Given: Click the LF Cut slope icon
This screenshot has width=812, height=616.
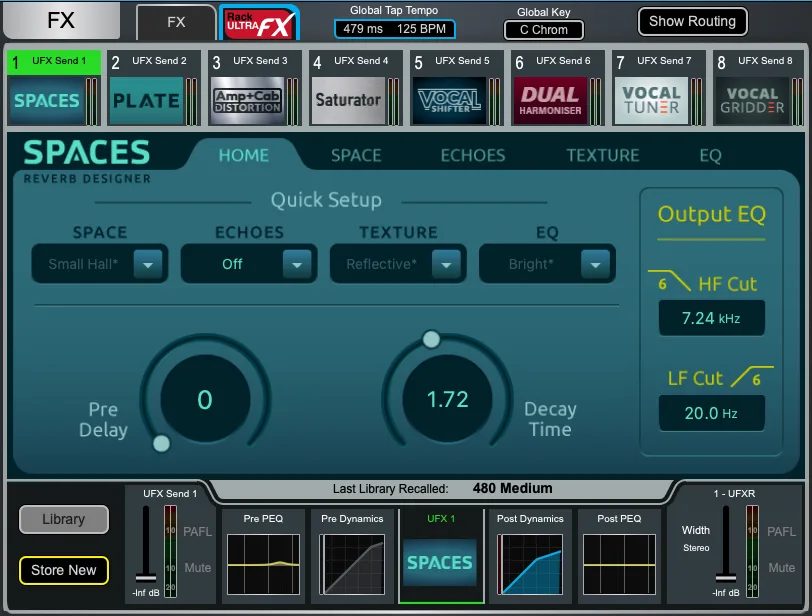Looking at the screenshot, I should pyautogui.click(x=752, y=376).
